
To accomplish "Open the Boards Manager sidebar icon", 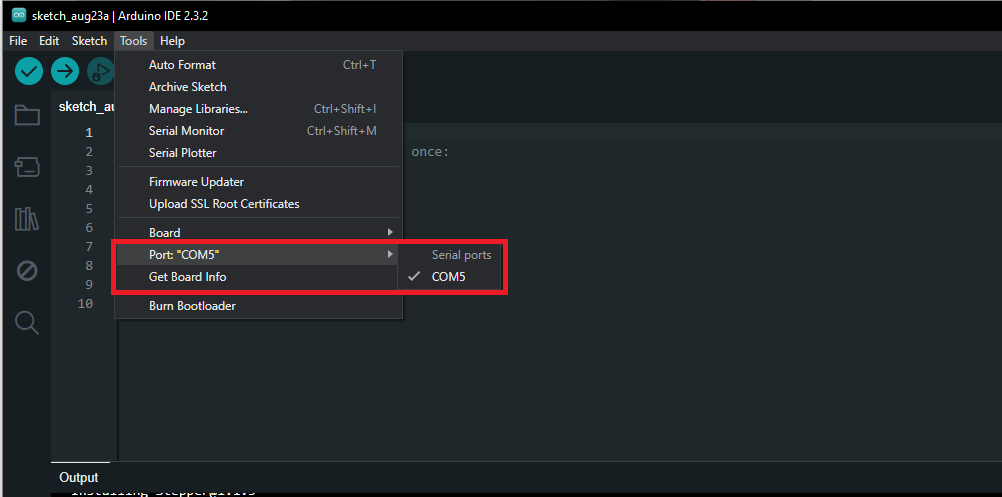I will [27, 167].
